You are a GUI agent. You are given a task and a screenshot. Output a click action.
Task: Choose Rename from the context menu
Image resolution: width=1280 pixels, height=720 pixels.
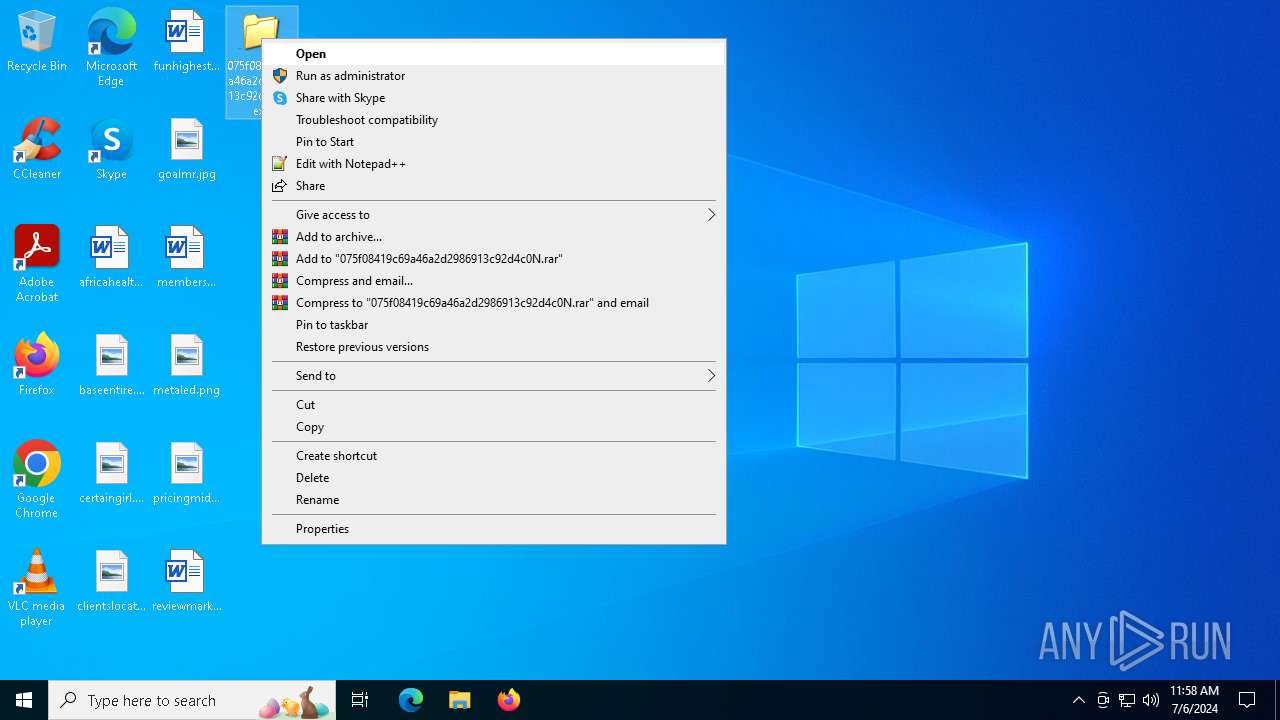coord(494,500)
